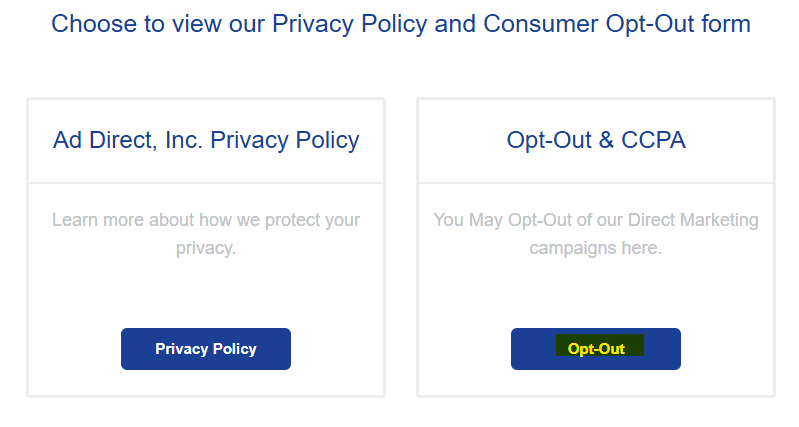Click the page heading about Privacy Policy
799x427 pixels.
click(400, 23)
